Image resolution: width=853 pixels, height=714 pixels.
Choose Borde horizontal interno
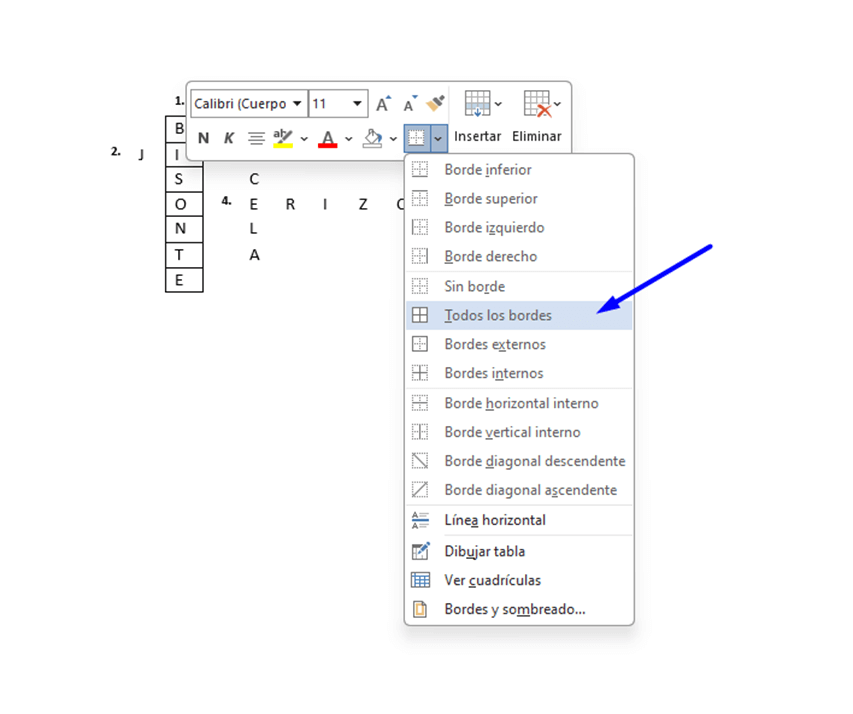pos(519,403)
